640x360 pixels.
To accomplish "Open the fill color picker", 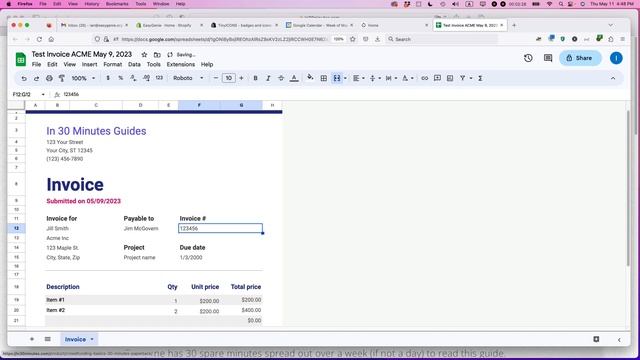I will coord(310,78).
